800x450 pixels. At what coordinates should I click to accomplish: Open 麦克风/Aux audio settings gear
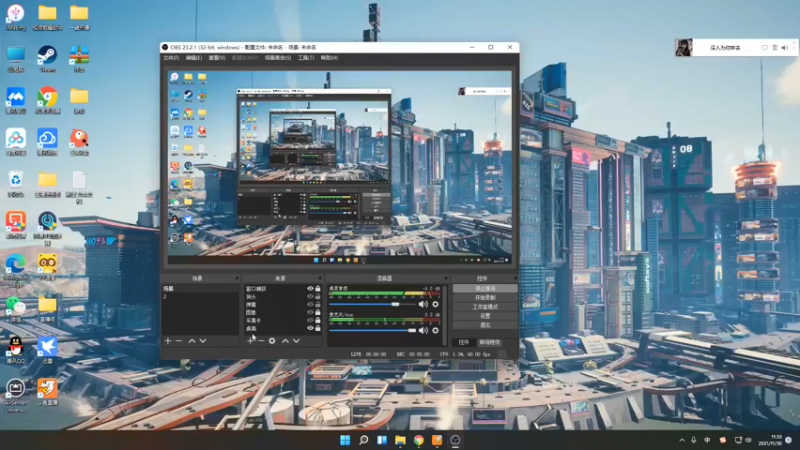(x=435, y=331)
